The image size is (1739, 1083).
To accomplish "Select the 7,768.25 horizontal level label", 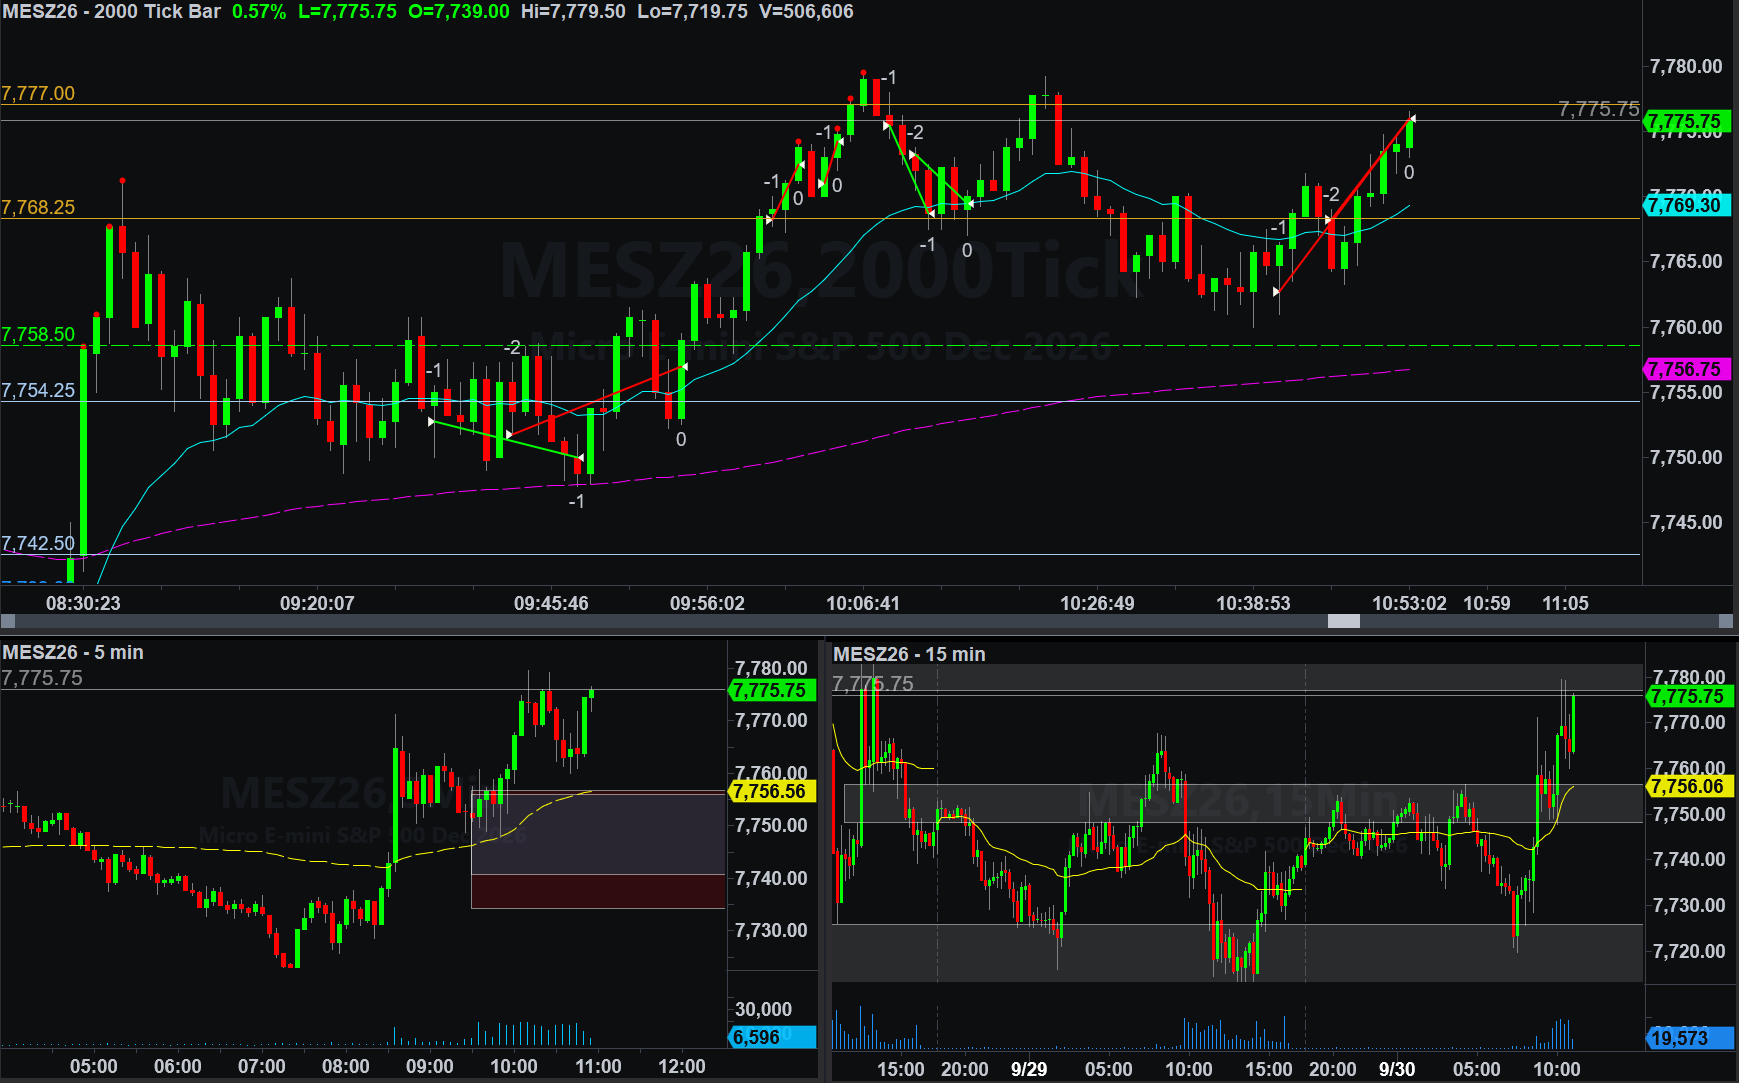I will click(x=38, y=207).
